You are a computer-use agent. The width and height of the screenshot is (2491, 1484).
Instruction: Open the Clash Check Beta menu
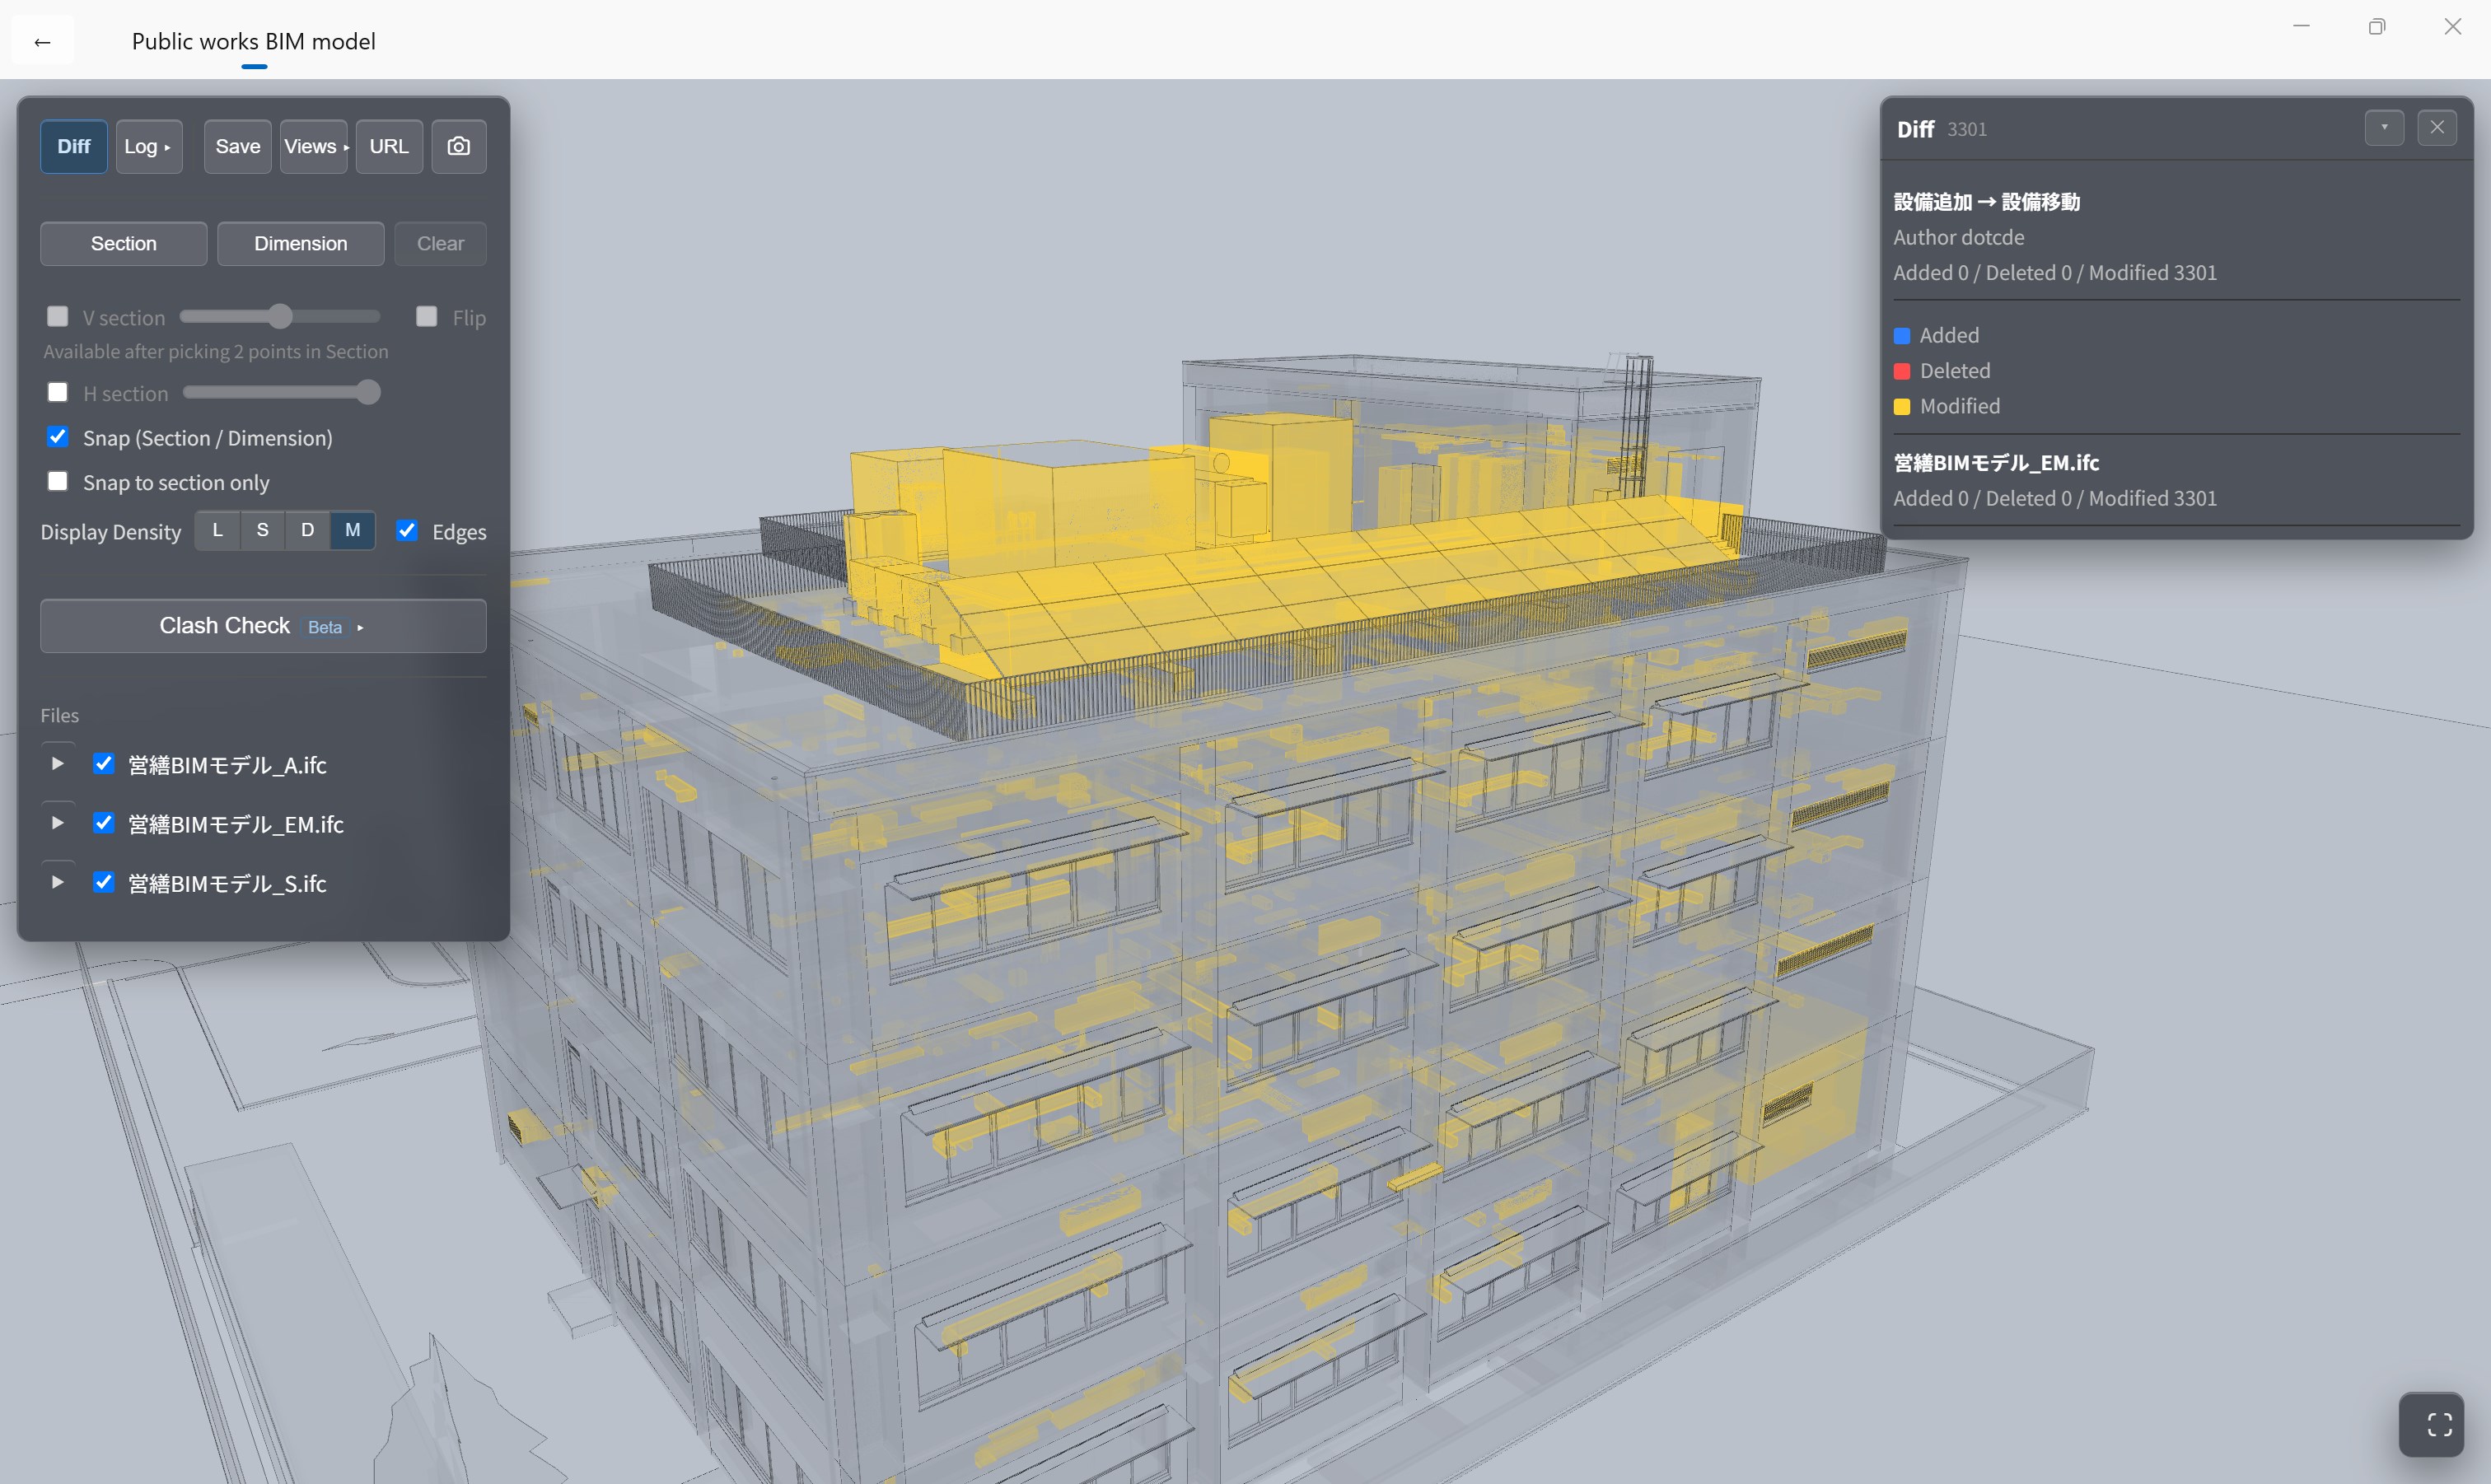(263, 626)
